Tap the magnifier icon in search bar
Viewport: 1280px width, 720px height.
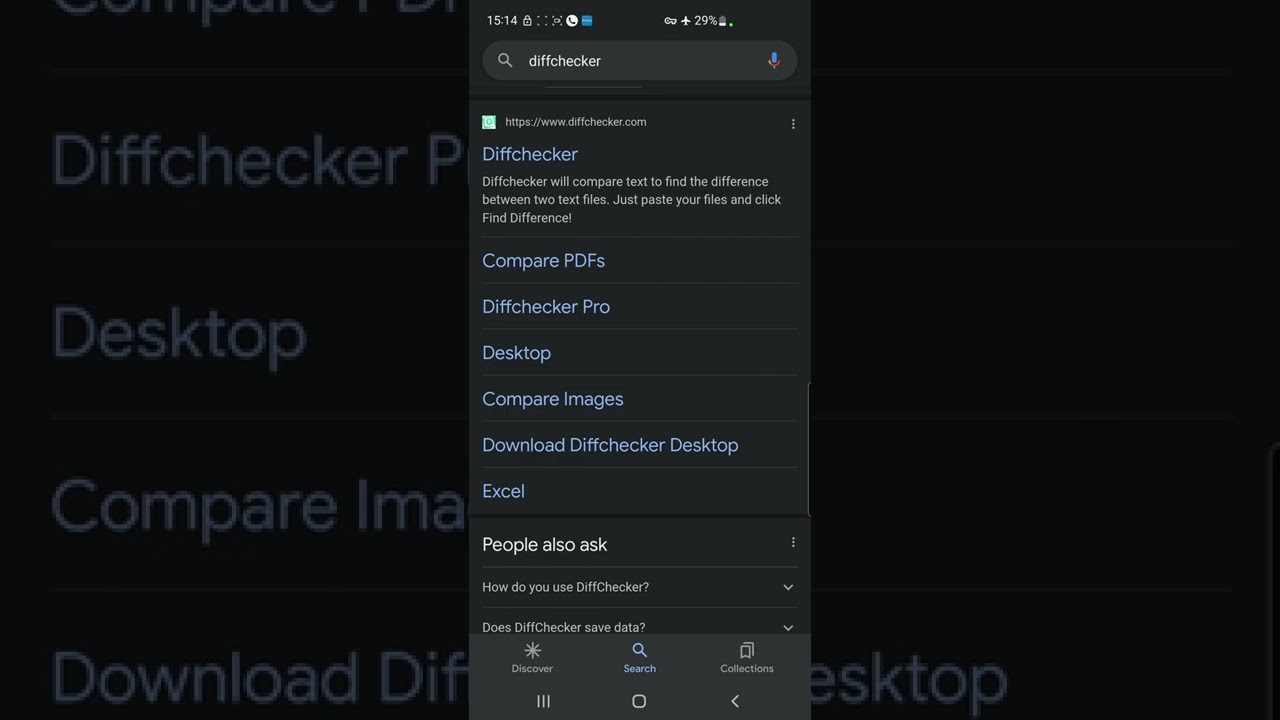coord(505,61)
